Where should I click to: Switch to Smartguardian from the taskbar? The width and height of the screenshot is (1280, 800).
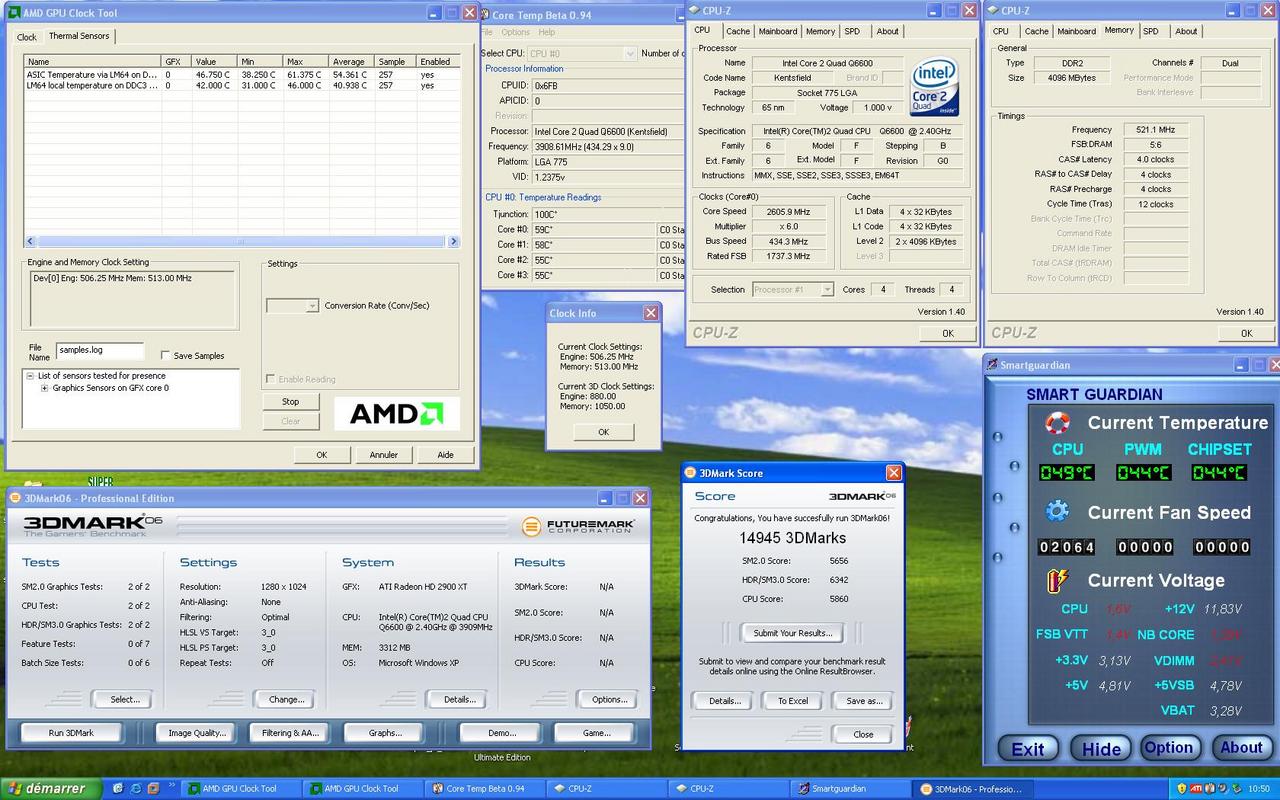[853, 788]
